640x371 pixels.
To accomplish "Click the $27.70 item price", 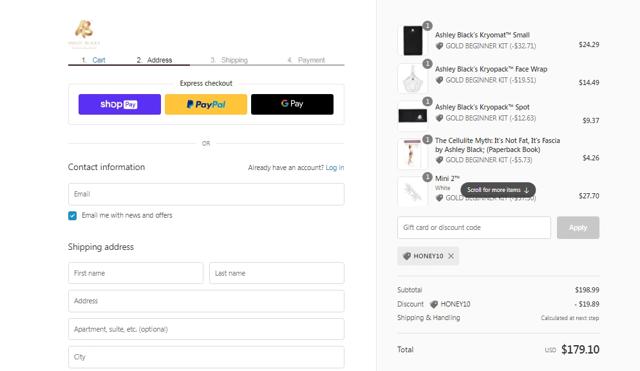I will click(589, 196).
